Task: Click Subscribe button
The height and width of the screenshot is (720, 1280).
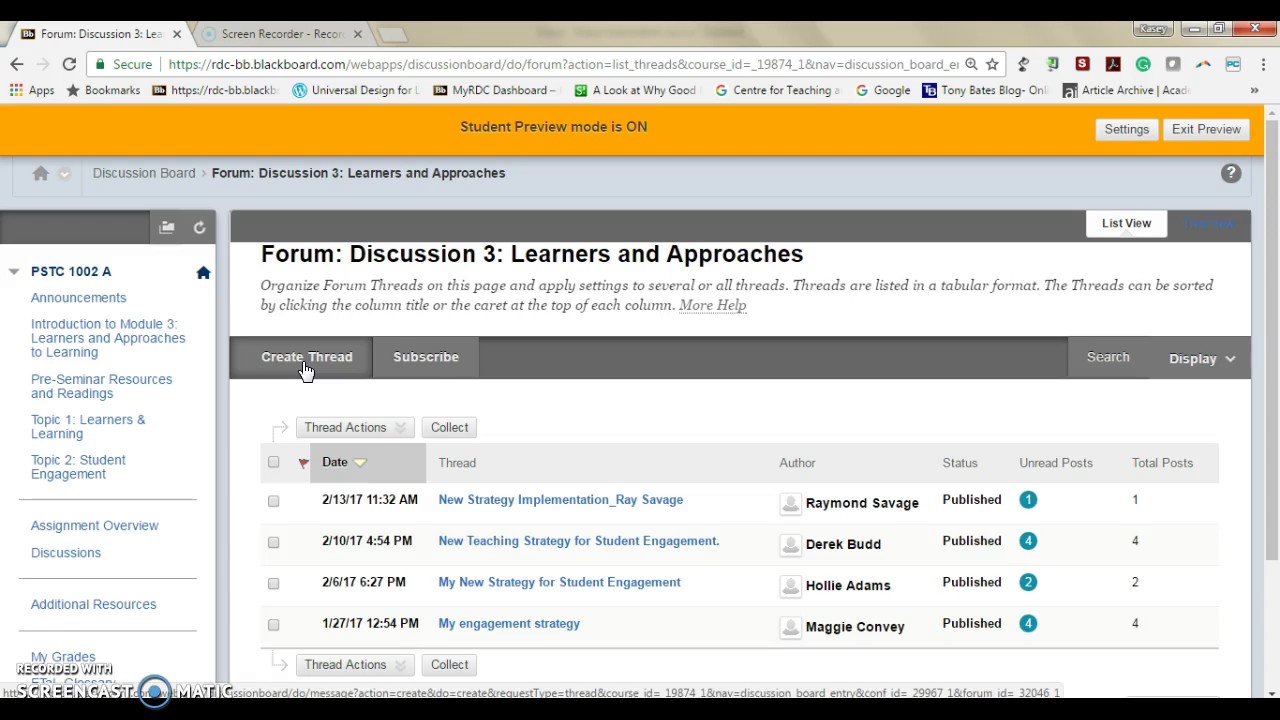Action: click(426, 357)
